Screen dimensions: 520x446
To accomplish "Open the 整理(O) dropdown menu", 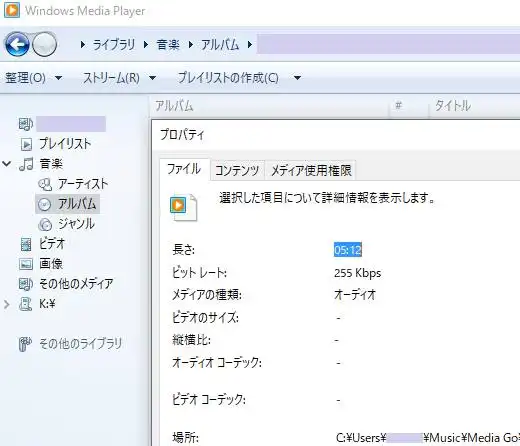I will 33,78.
